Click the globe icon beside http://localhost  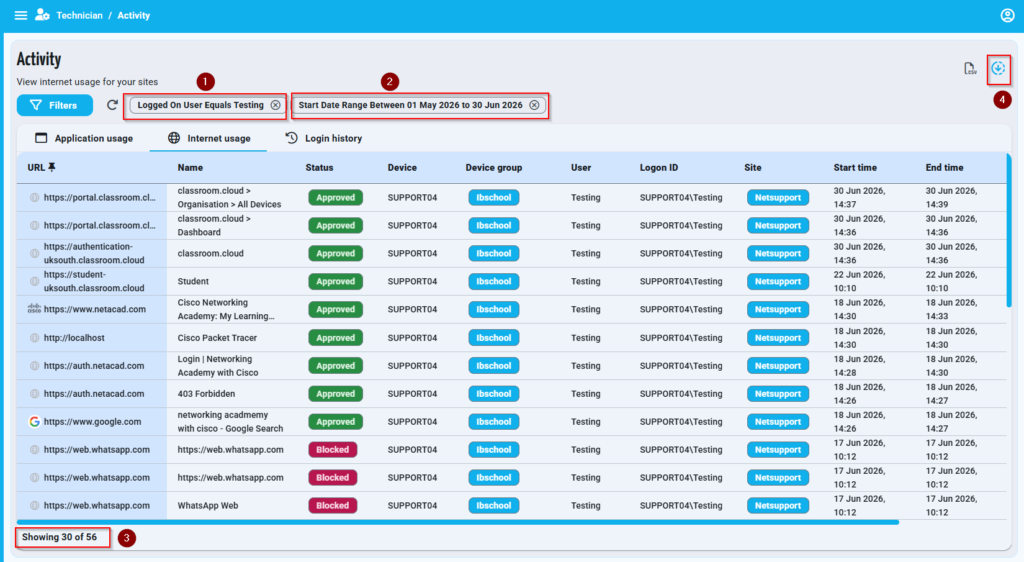(35, 338)
